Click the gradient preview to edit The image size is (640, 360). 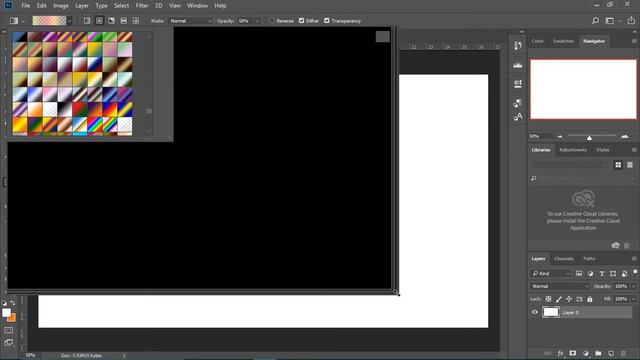(x=49, y=21)
